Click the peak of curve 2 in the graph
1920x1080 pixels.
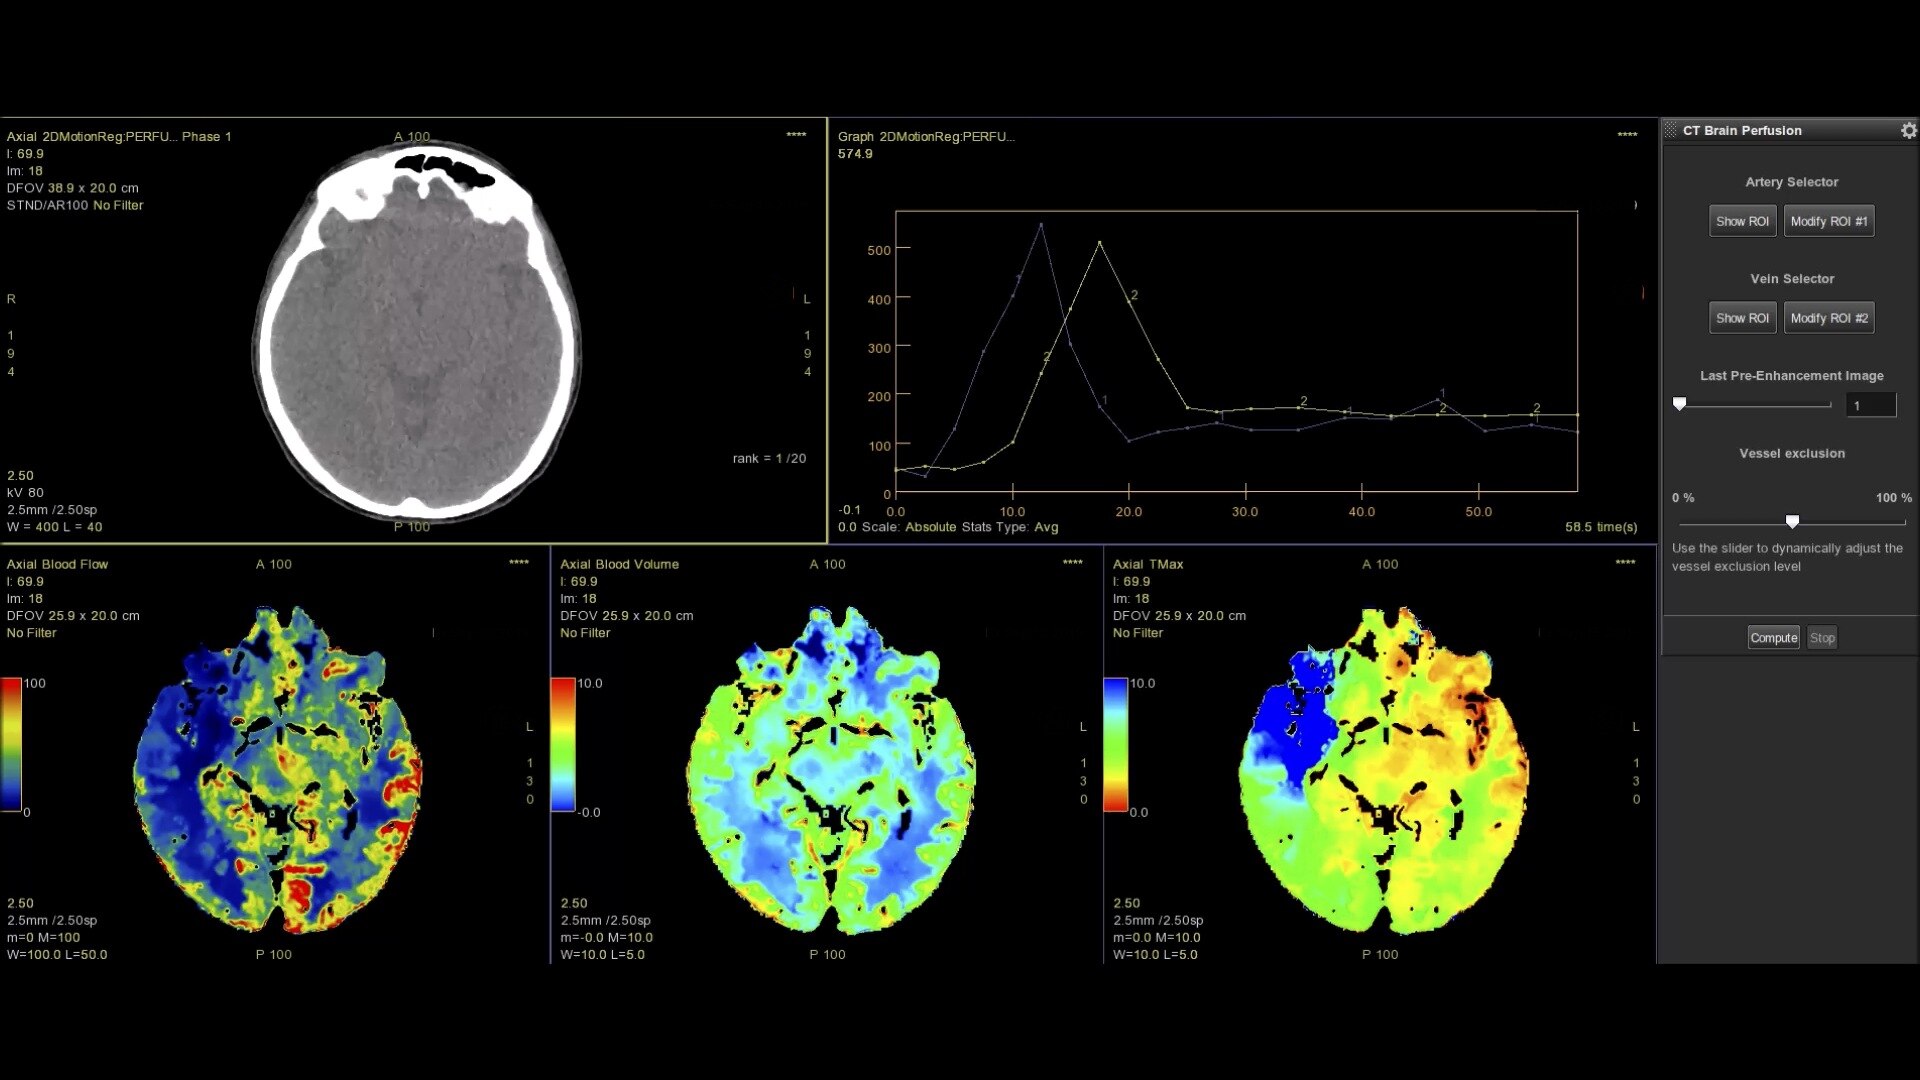click(x=1100, y=243)
